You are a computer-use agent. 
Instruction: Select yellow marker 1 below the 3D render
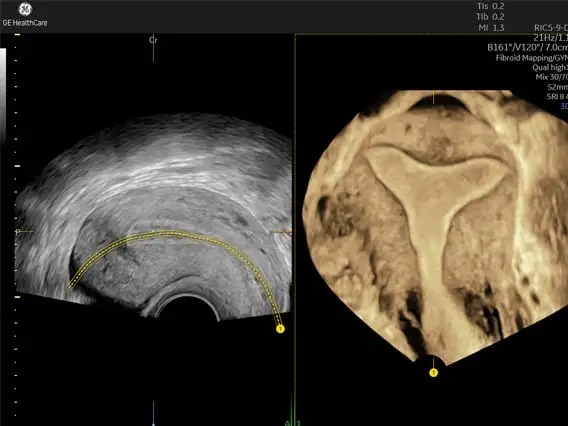(434, 373)
